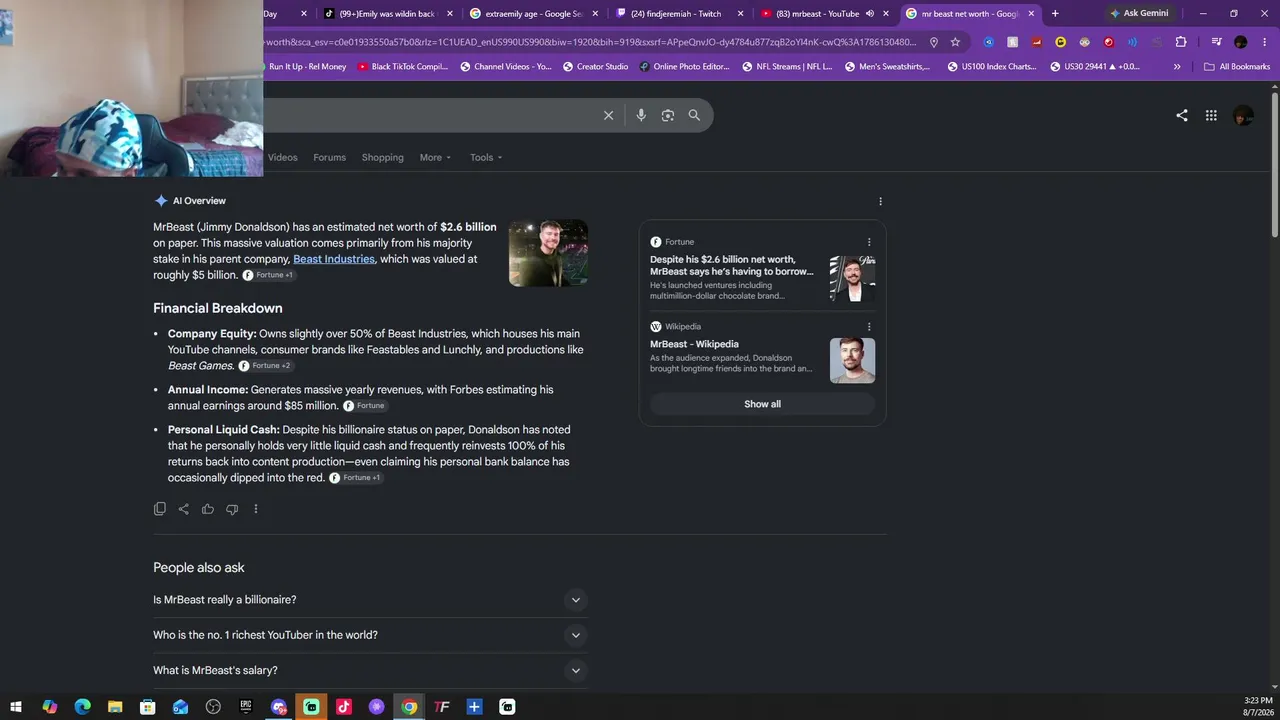Share the AI Overview answer
This screenshot has width=1280, height=720.
184,509
